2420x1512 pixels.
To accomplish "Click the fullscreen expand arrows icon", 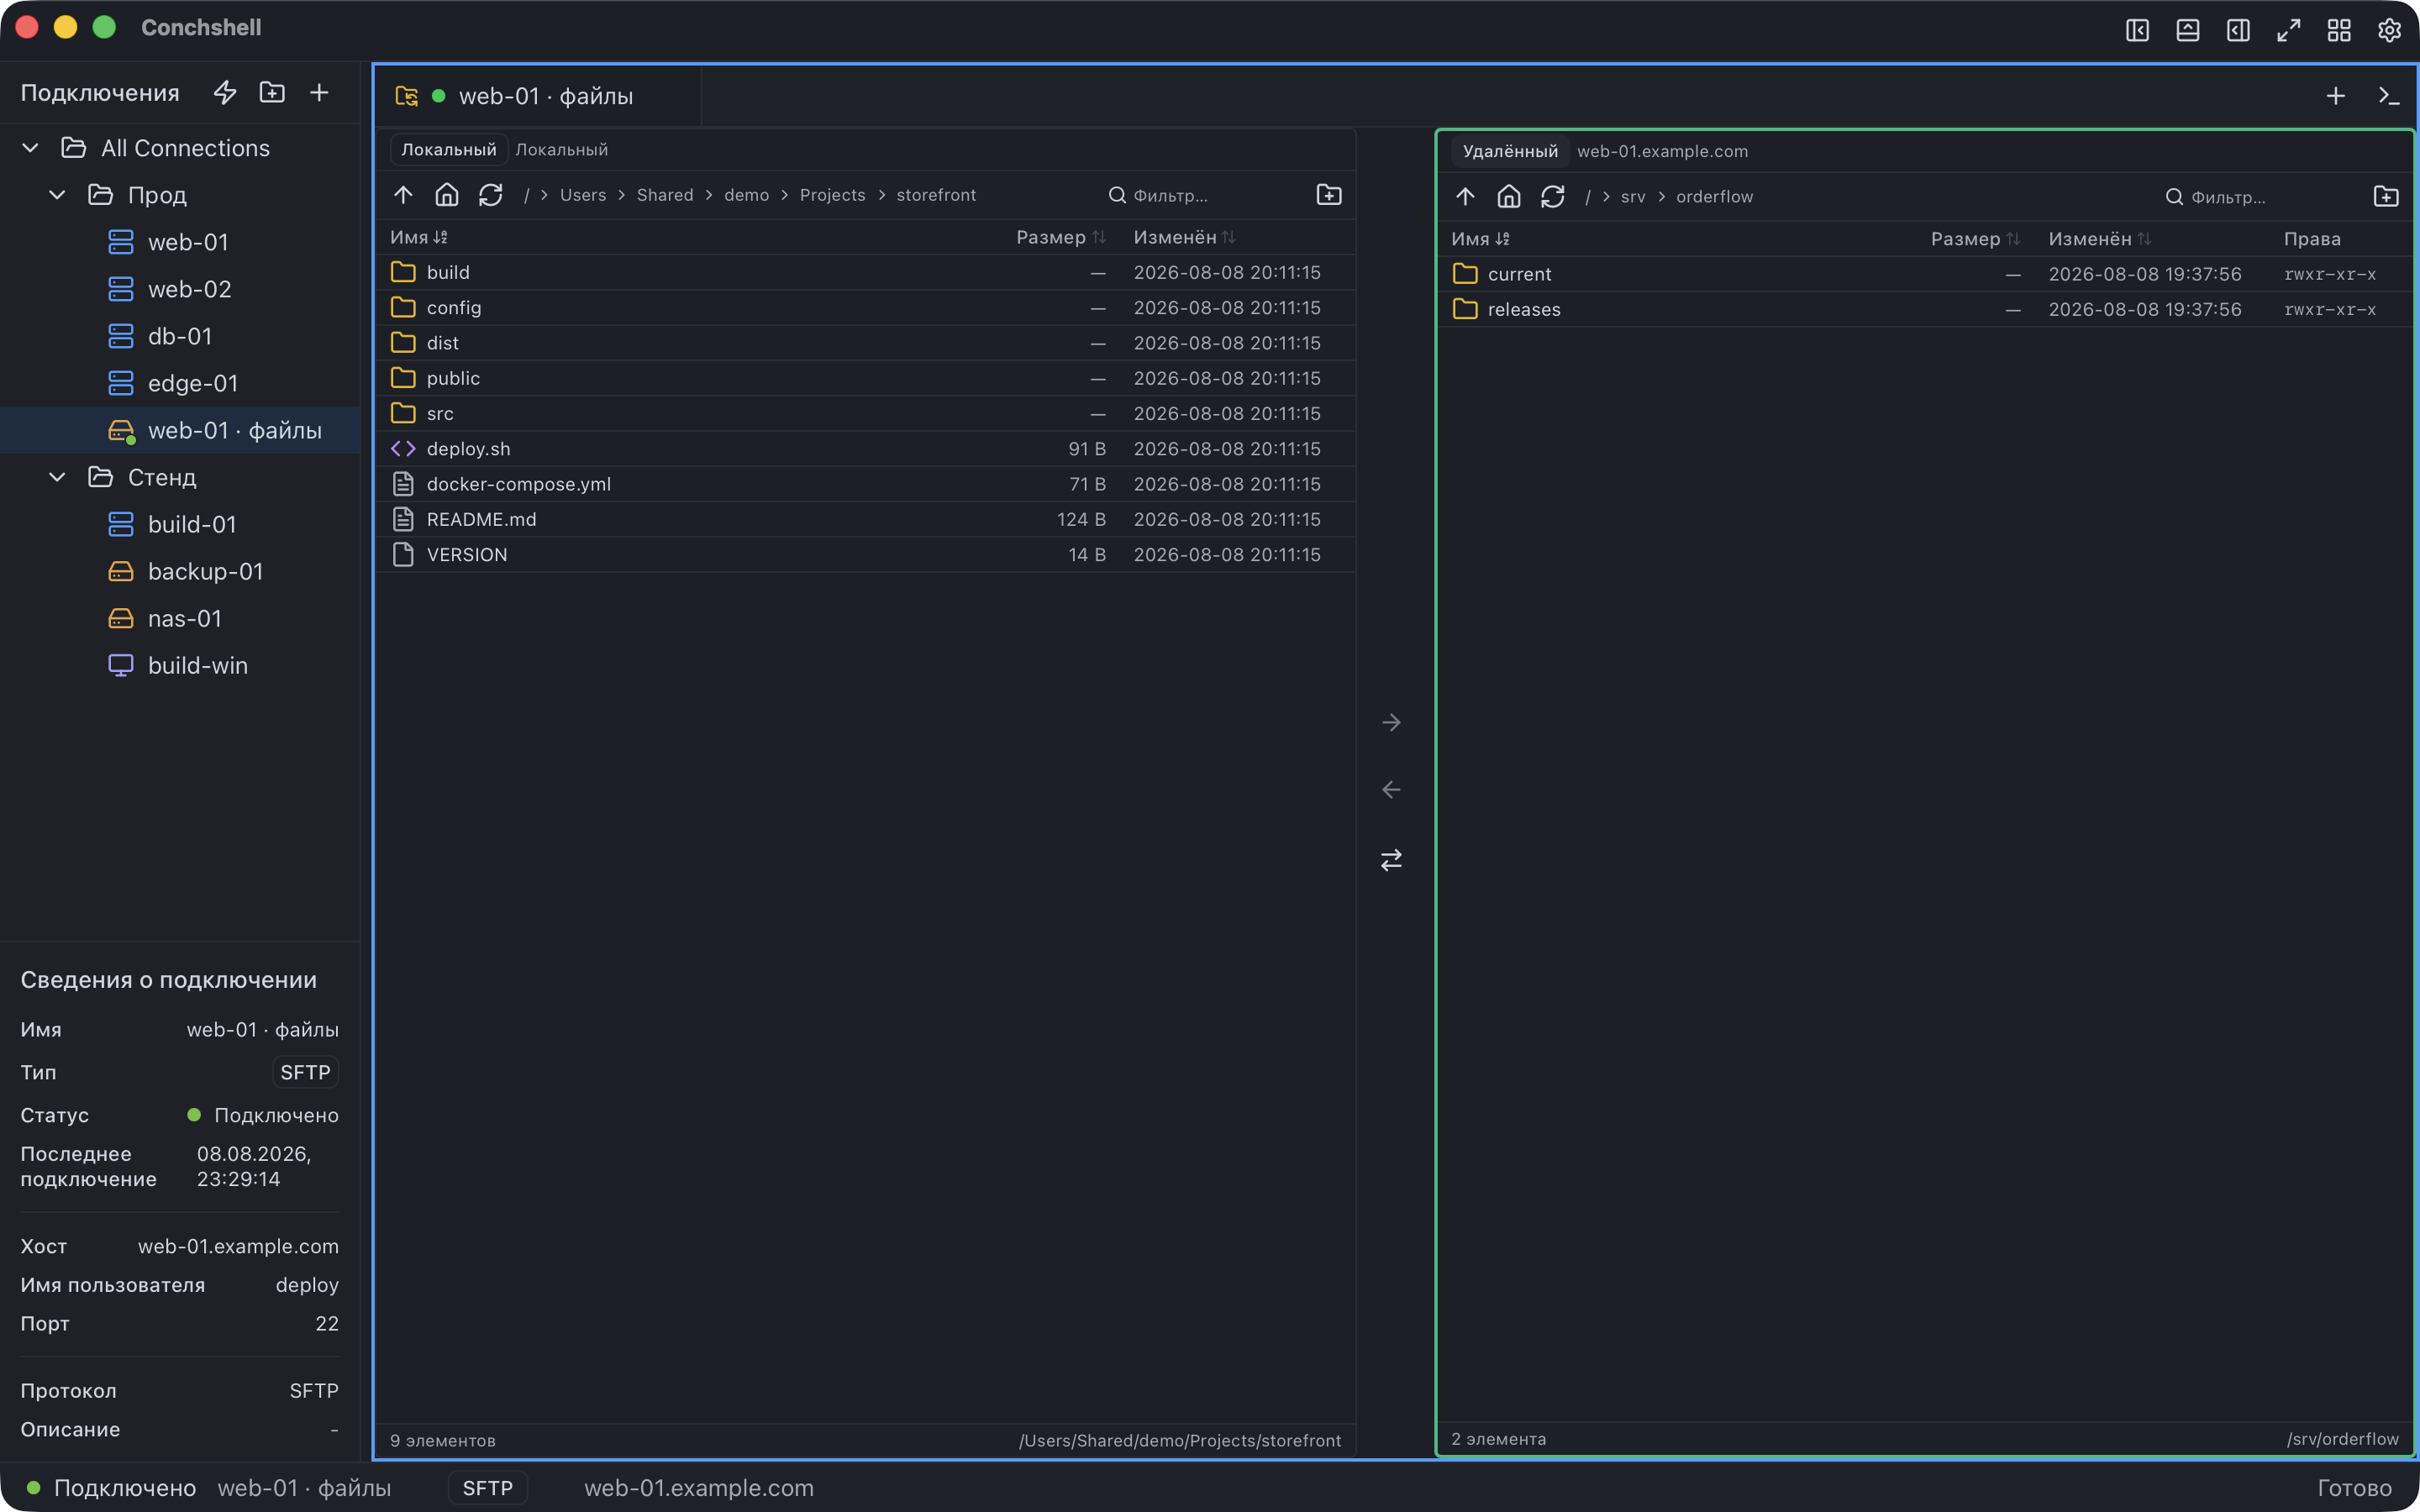I will (x=2289, y=30).
